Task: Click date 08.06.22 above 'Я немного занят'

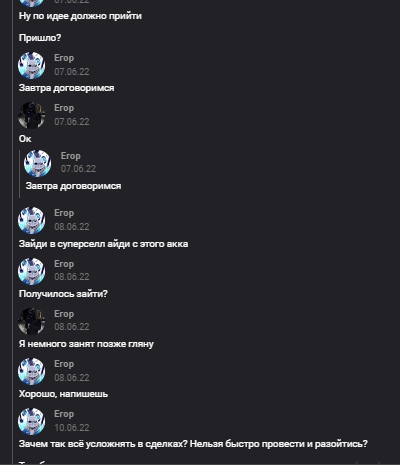Action: pos(72,327)
